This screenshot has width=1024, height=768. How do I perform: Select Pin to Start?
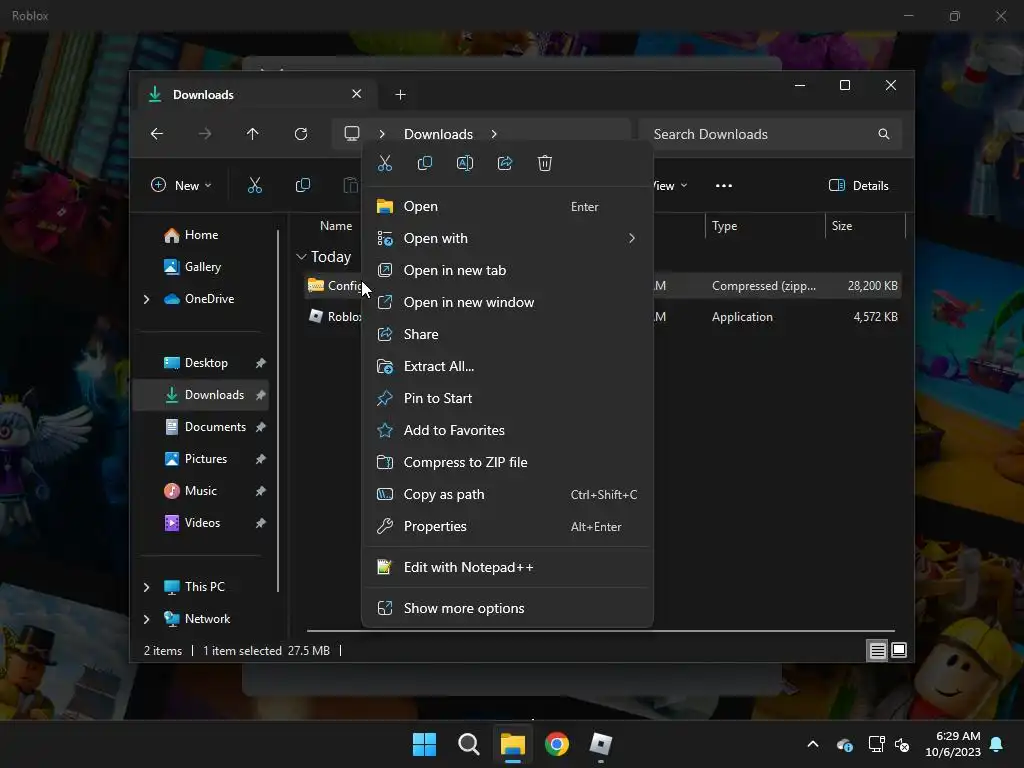(x=507, y=398)
